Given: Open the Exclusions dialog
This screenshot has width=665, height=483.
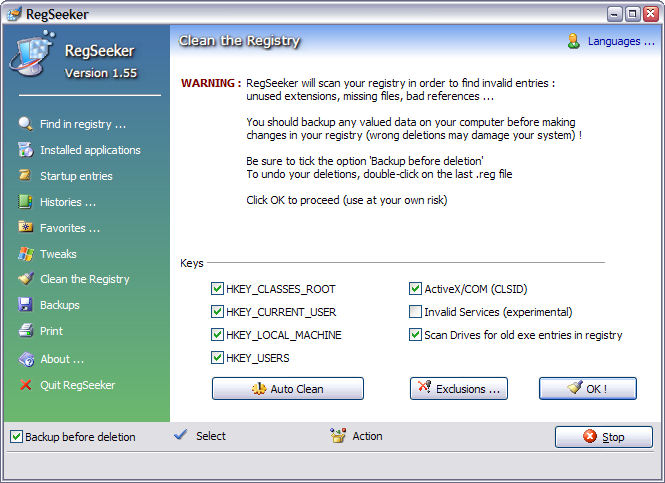Looking at the screenshot, I should pos(459,388).
